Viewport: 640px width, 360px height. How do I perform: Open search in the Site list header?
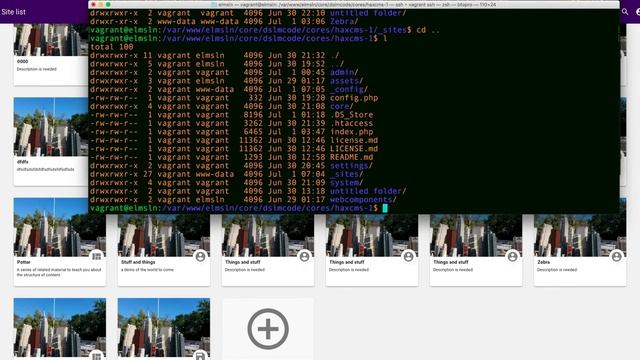[x=625, y=12]
